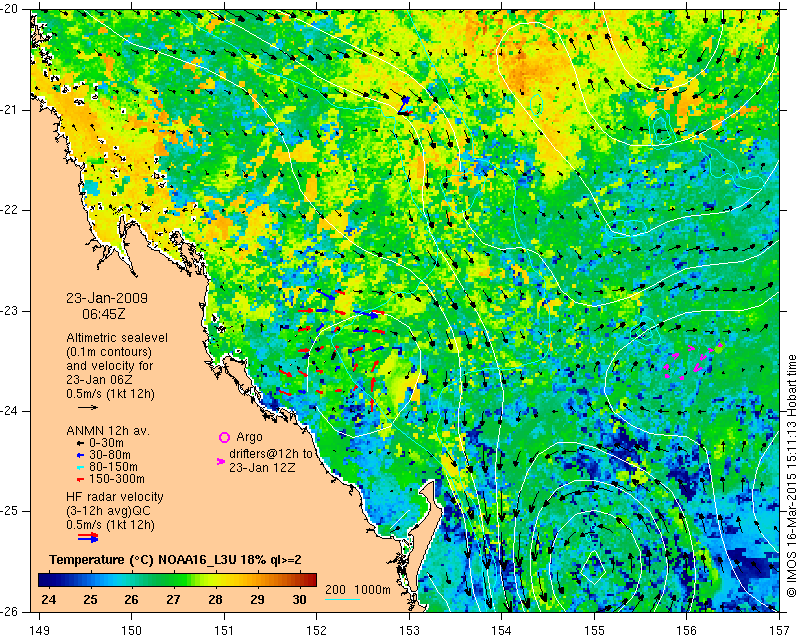Click the black 0-30m ANMN arrow marker
The image size is (800, 640).
pyautogui.click(x=80, y=443)
